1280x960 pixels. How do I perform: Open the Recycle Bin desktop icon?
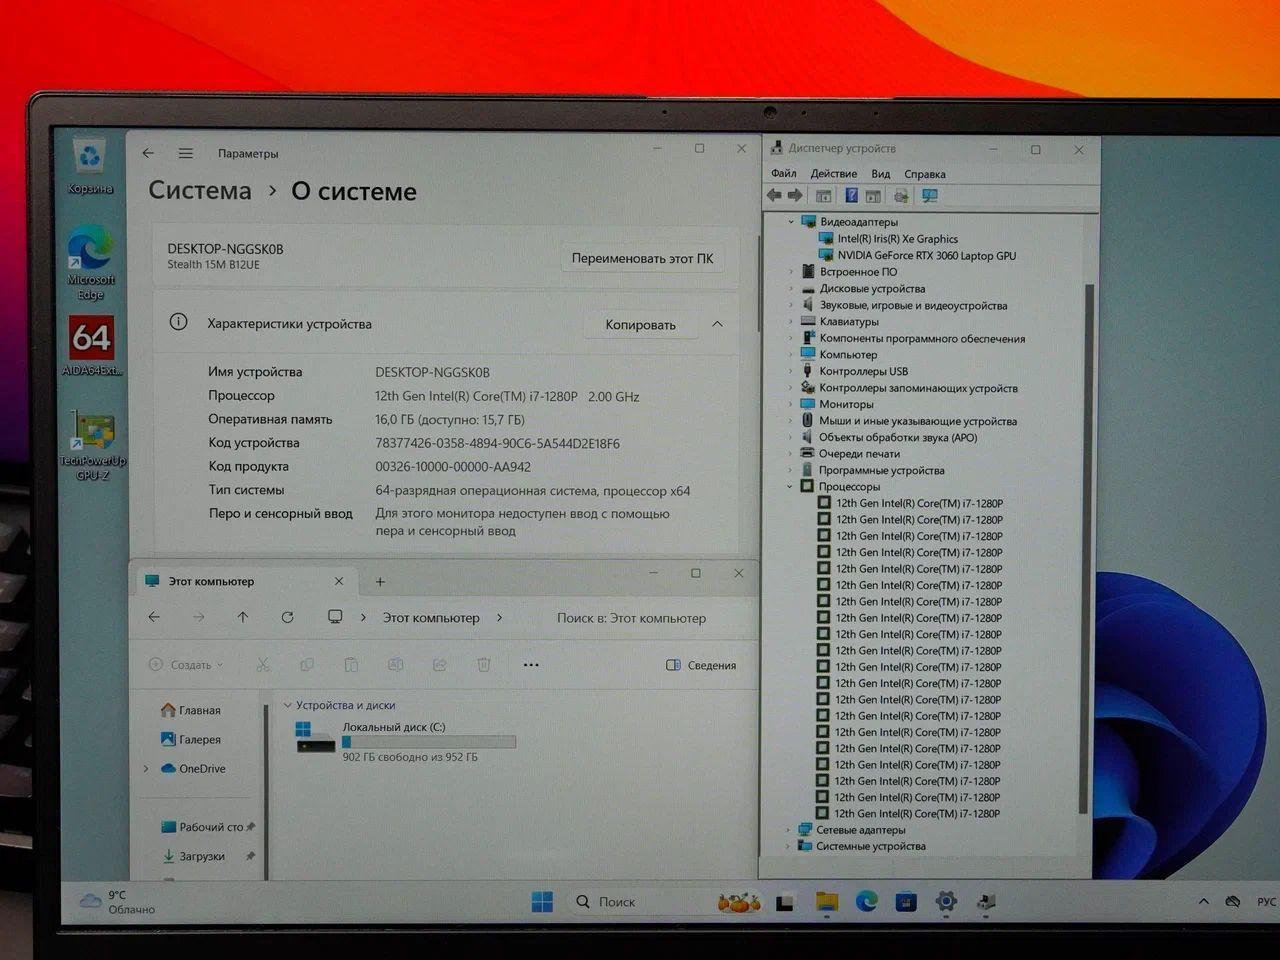91,165
